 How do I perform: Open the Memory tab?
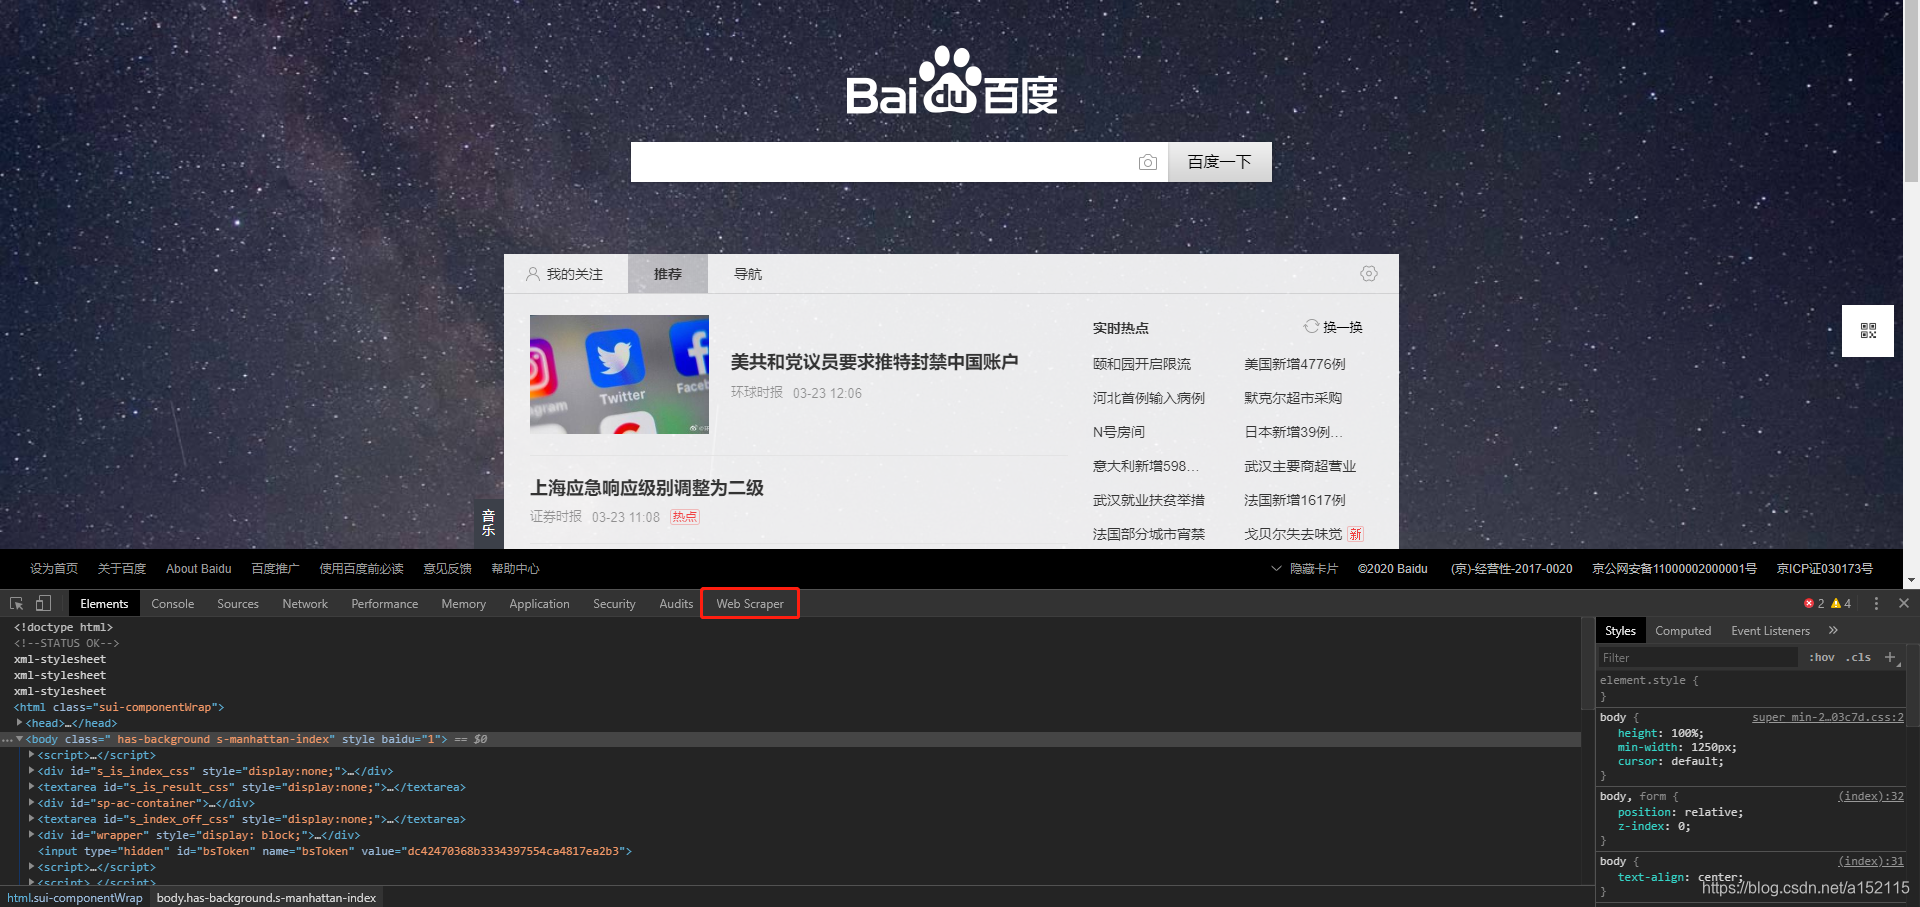tap(463, 603)
